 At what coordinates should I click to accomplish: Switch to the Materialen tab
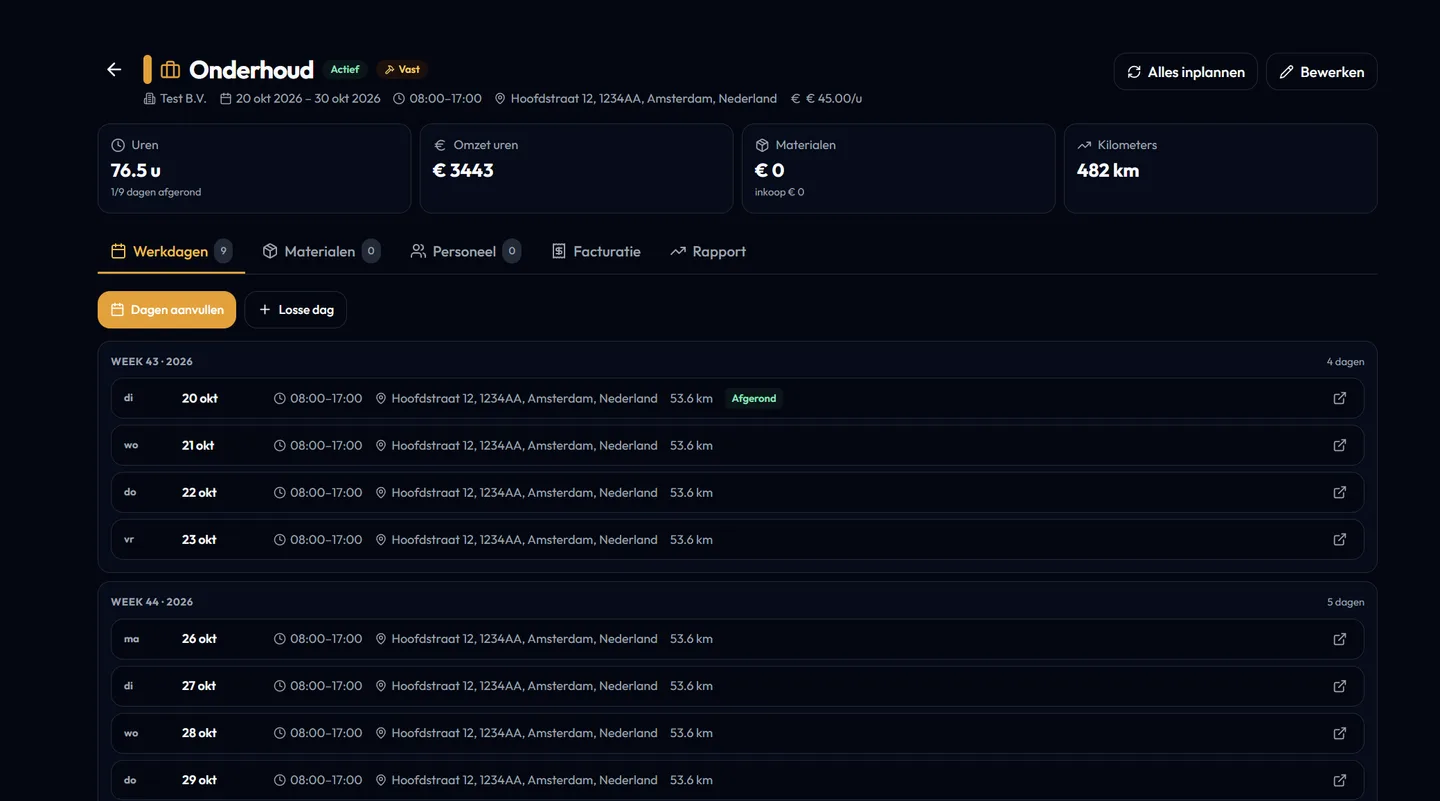321,251
